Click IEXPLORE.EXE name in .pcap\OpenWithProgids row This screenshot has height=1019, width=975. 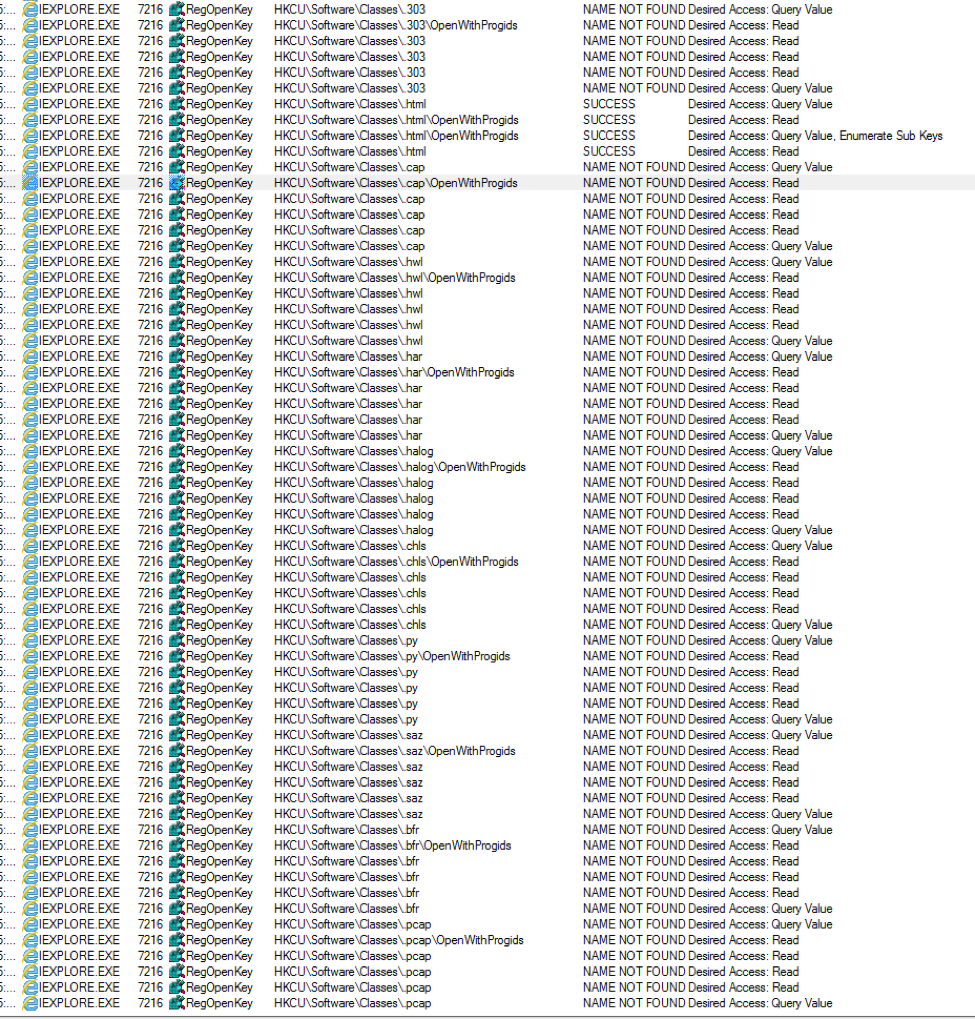click(x=79, y=940)
